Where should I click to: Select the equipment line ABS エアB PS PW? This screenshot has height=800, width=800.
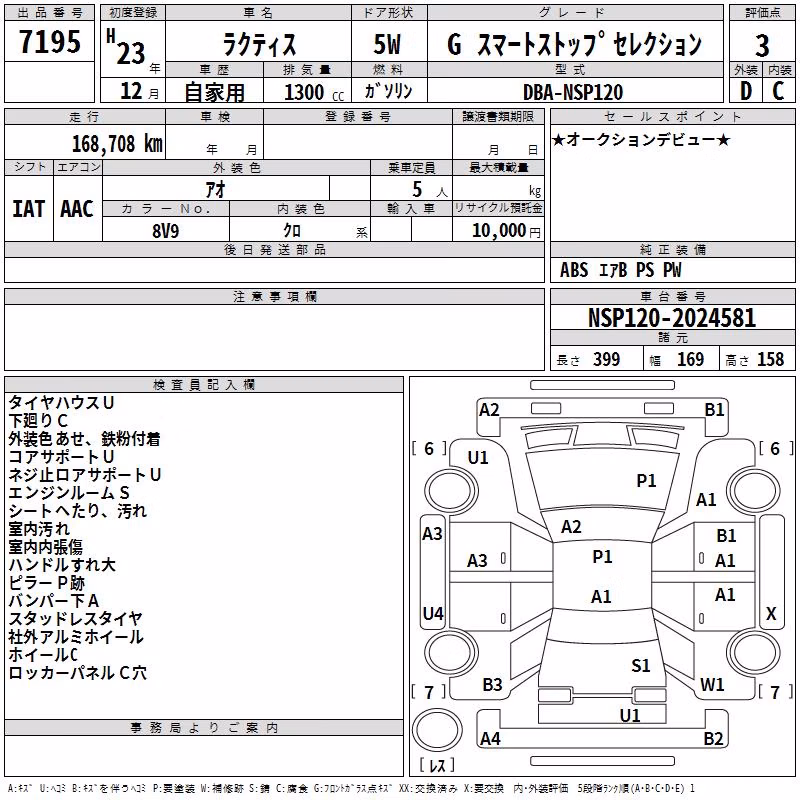[x=620, y=270]
